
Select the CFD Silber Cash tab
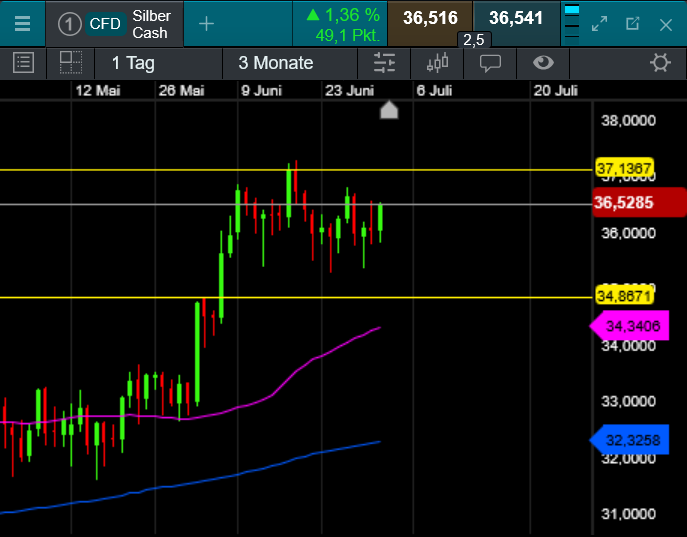click(115, 23)
